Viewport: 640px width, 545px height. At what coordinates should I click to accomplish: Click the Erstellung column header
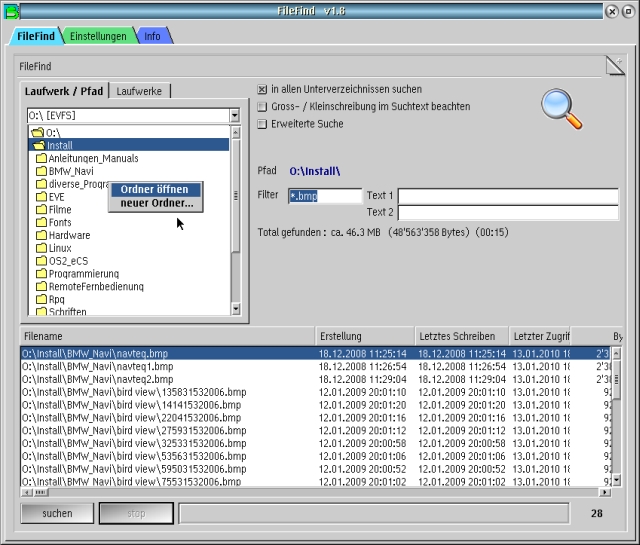click(x=363, y=336)
